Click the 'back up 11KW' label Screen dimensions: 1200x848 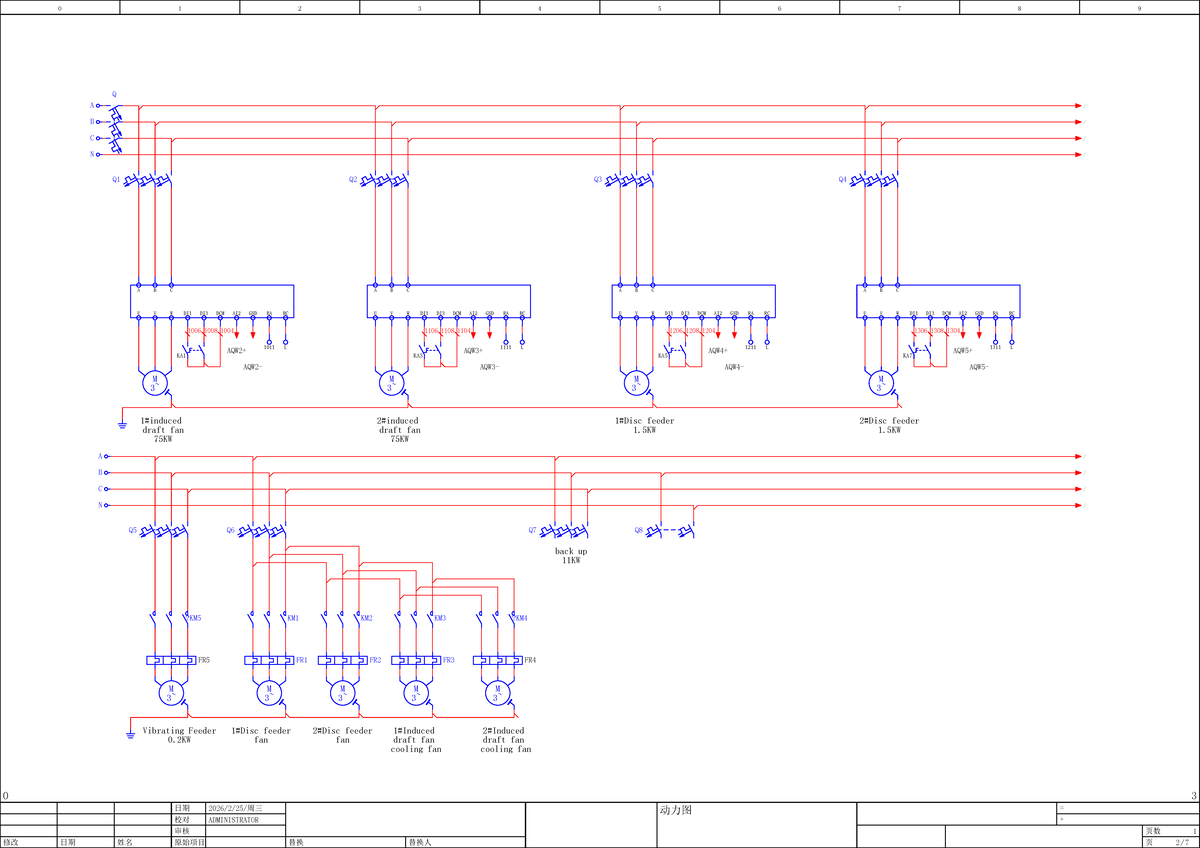(x=571, y=556)
